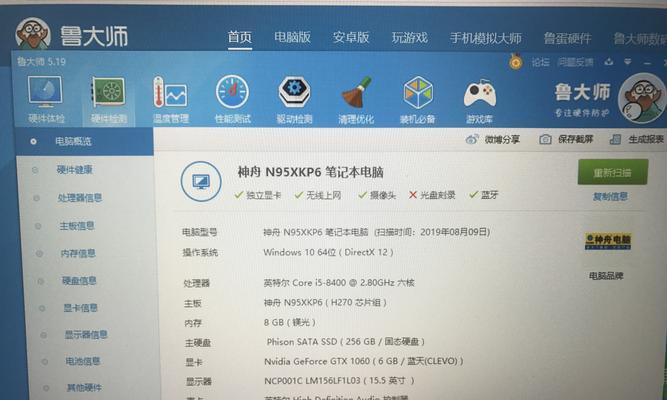
Task: Save screenshot with 保存截屏
Action: point(566,139)
